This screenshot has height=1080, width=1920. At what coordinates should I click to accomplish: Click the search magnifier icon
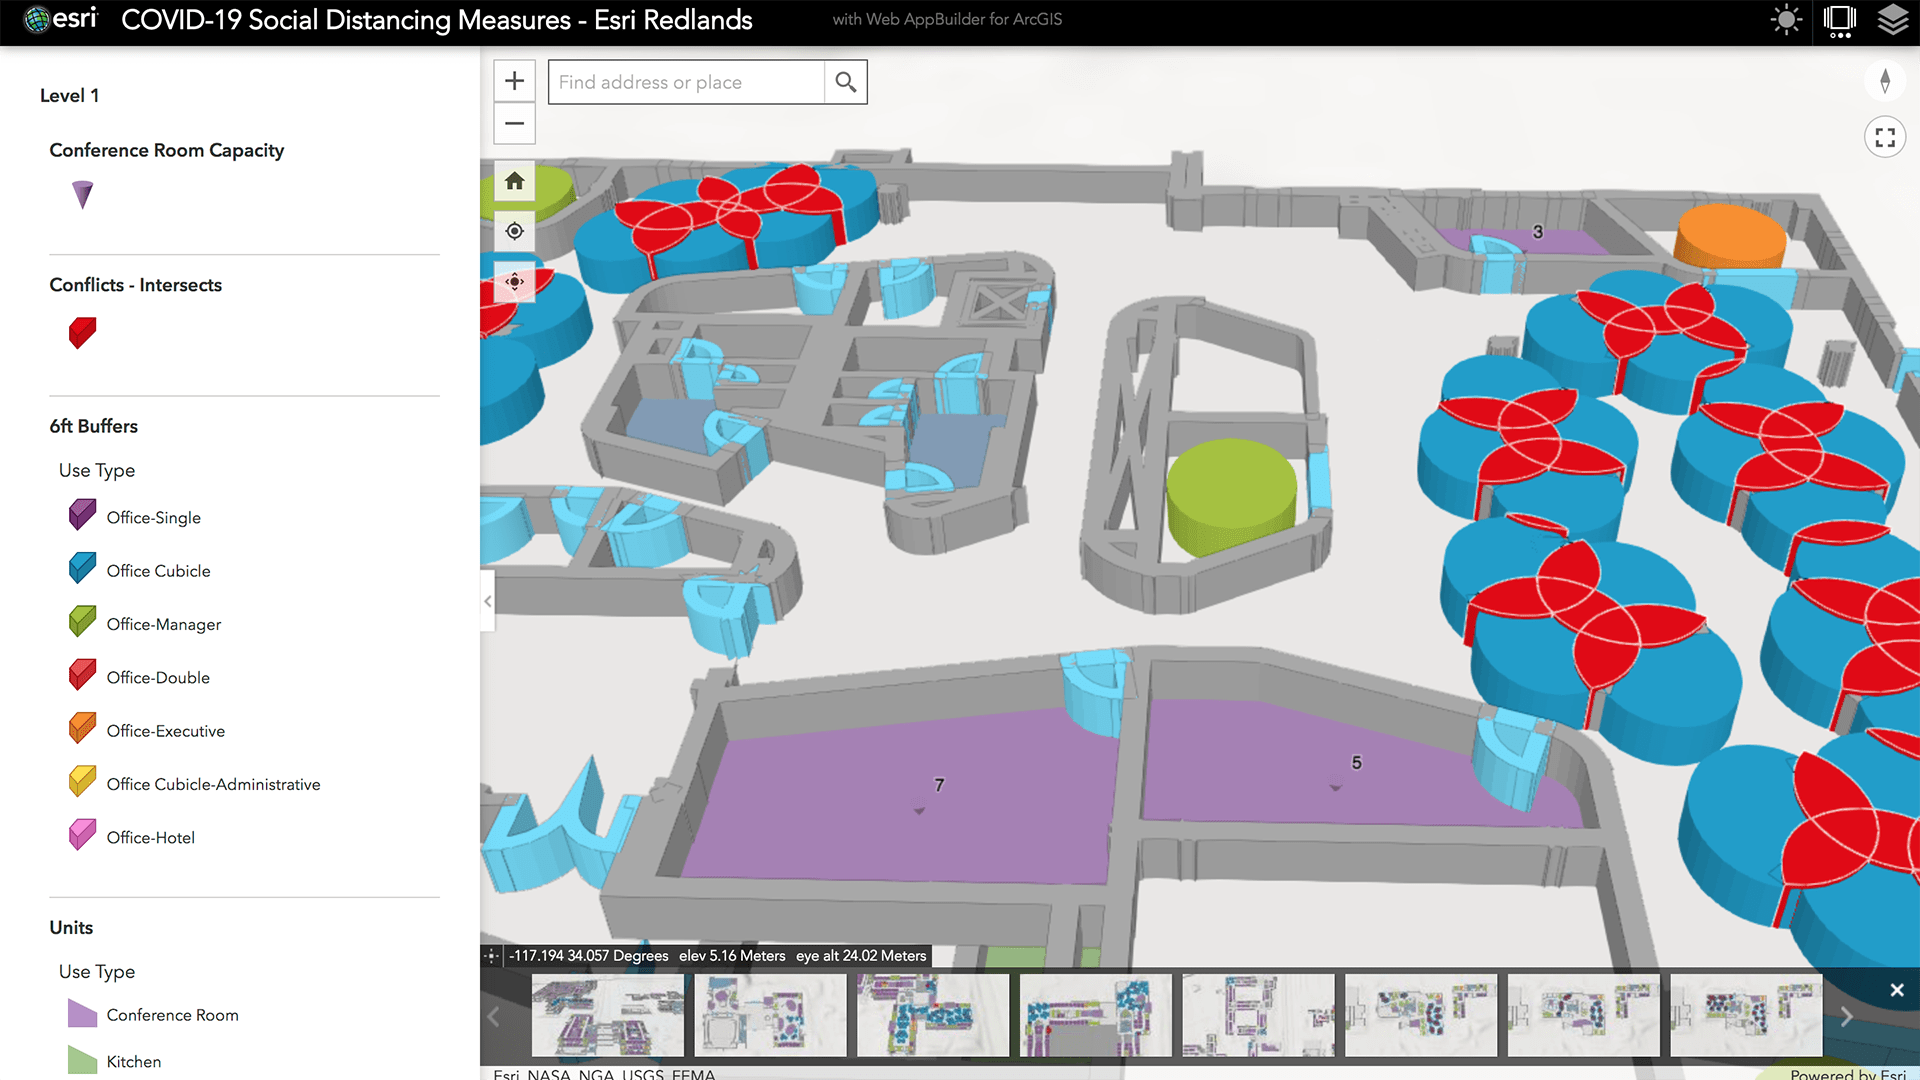point(846,82)
